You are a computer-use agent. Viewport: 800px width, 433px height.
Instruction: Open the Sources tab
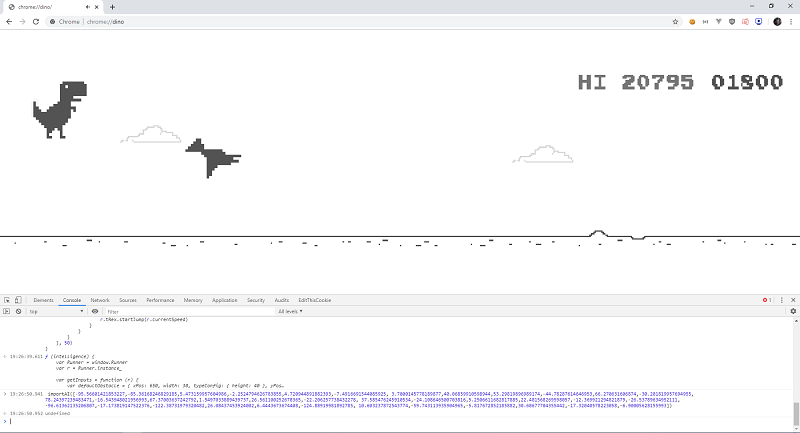pyautogui.click(x=128, y=300)
